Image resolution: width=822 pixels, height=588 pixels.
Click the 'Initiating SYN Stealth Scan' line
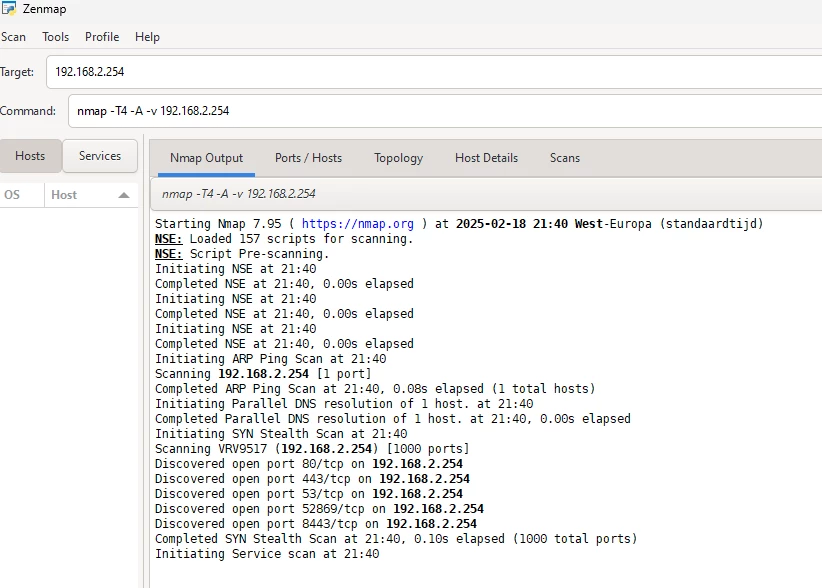(x=281, y=434)
